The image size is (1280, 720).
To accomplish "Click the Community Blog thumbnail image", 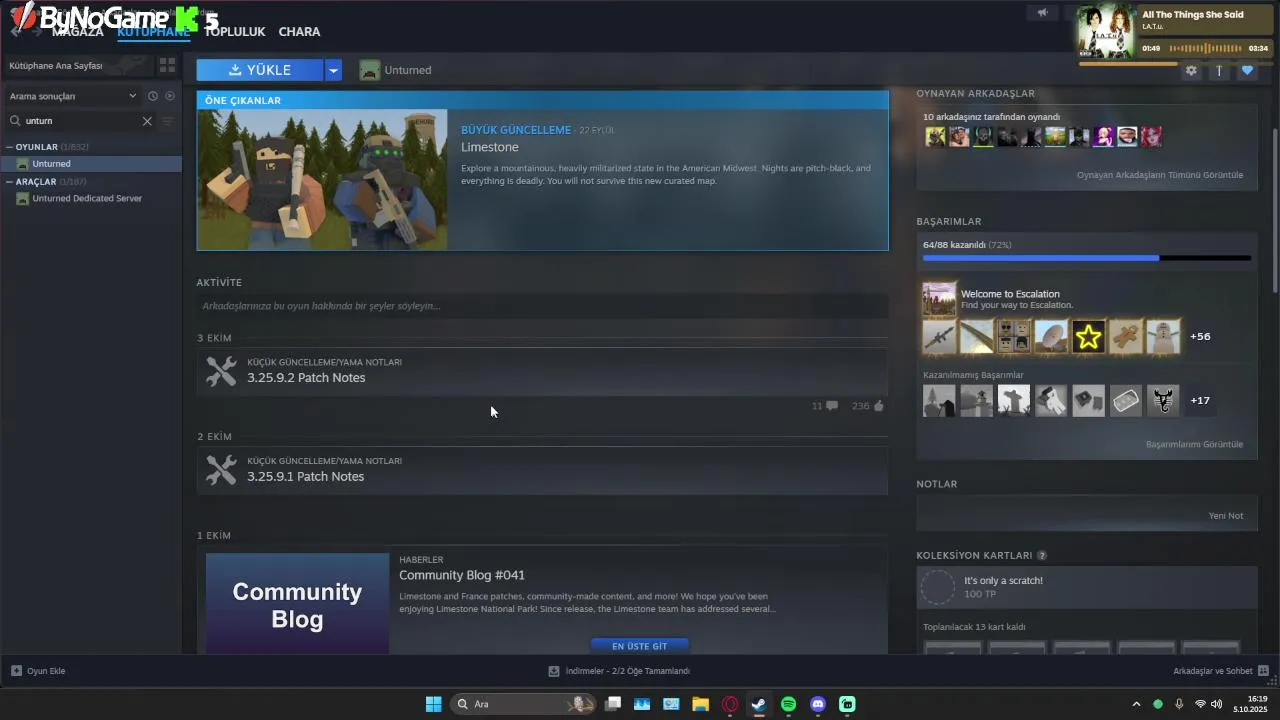I will pos(298,604).
